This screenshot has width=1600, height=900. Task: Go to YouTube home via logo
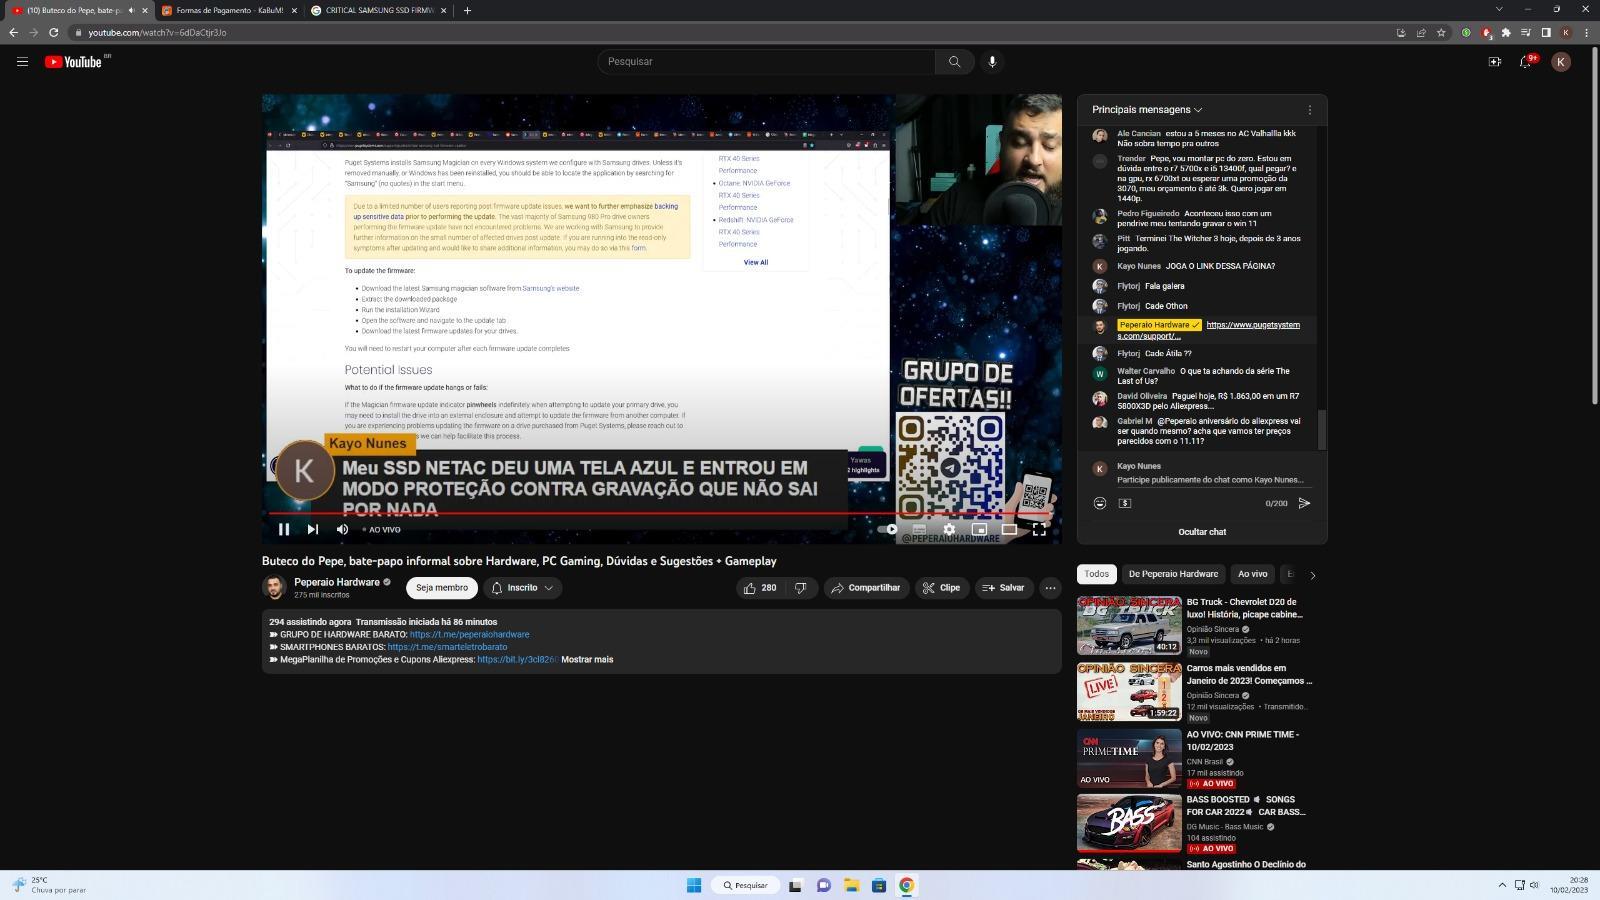[73, 62]
